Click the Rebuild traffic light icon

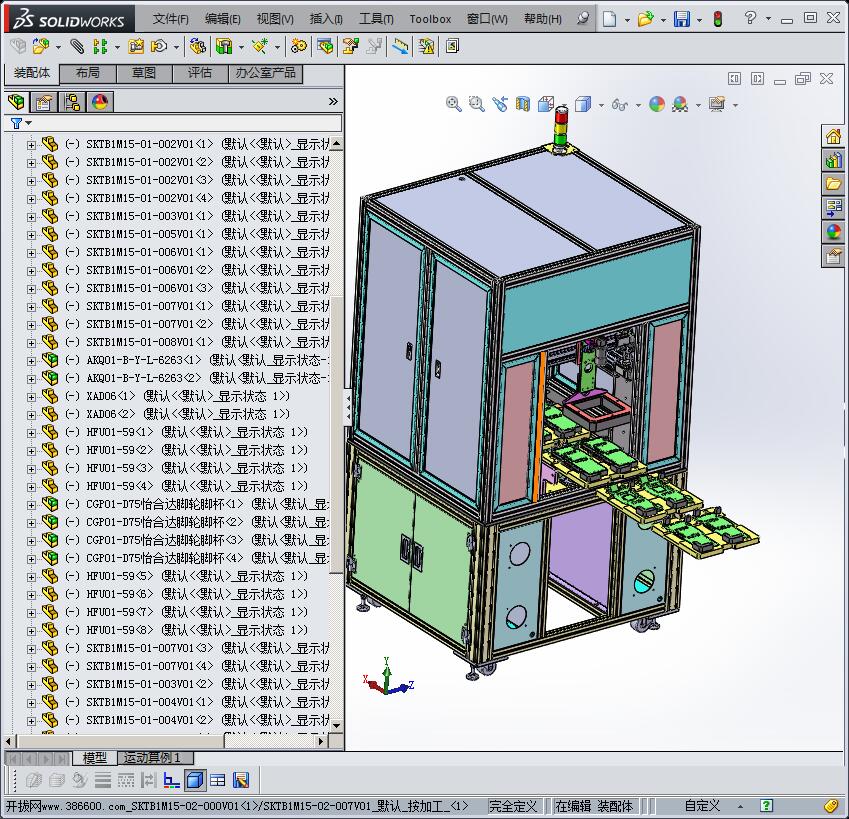717,19
